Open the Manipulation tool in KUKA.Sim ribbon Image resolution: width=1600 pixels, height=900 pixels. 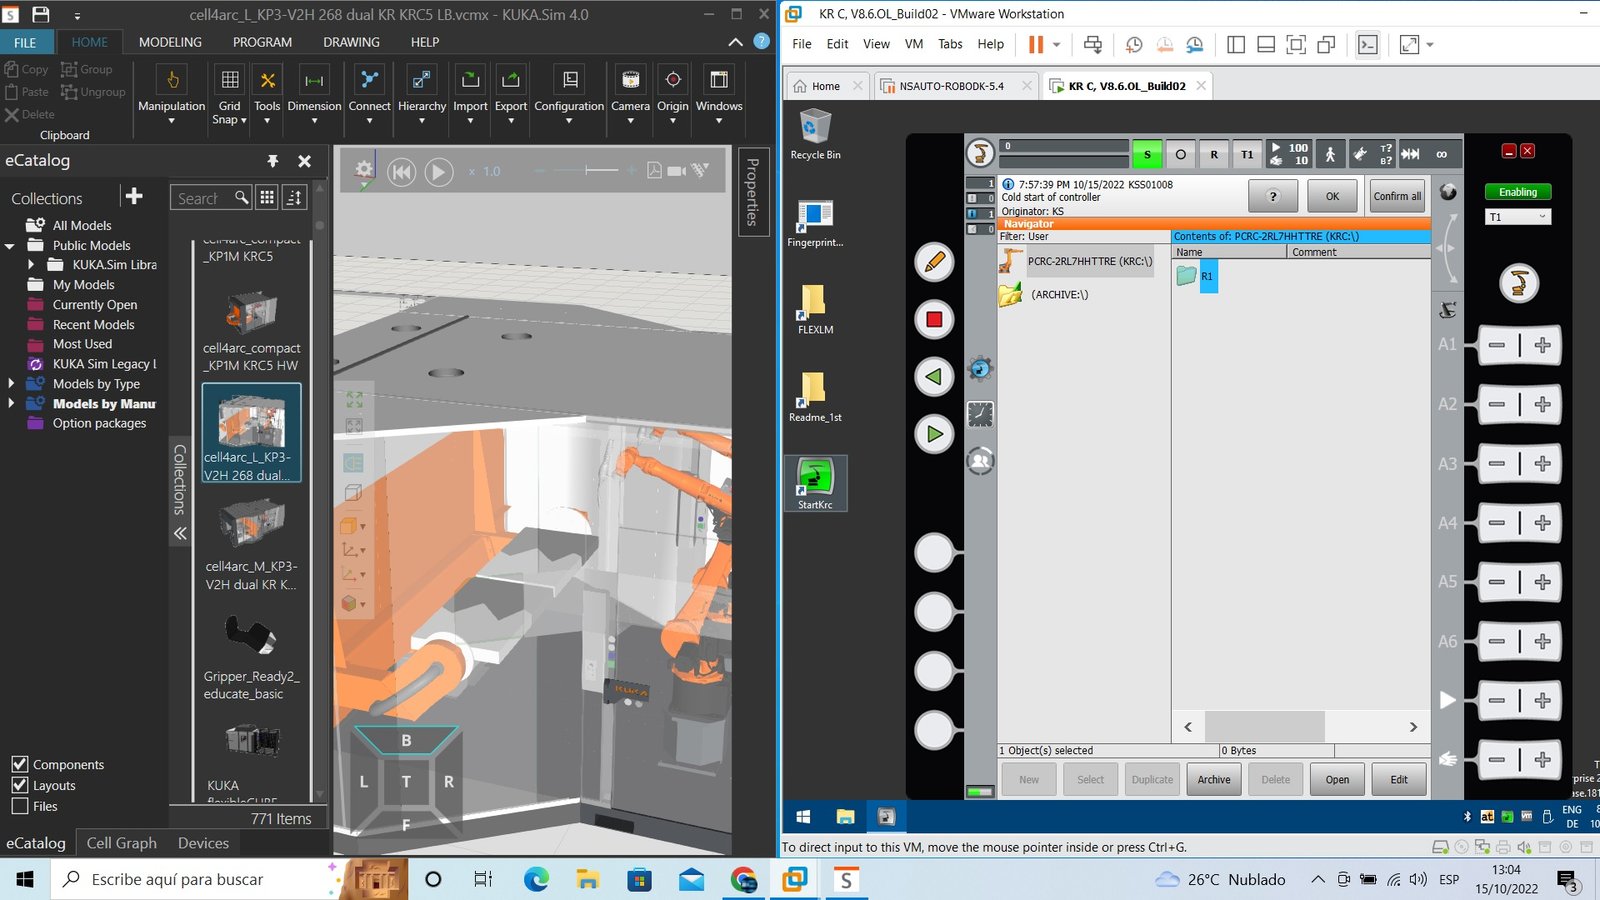172,93
